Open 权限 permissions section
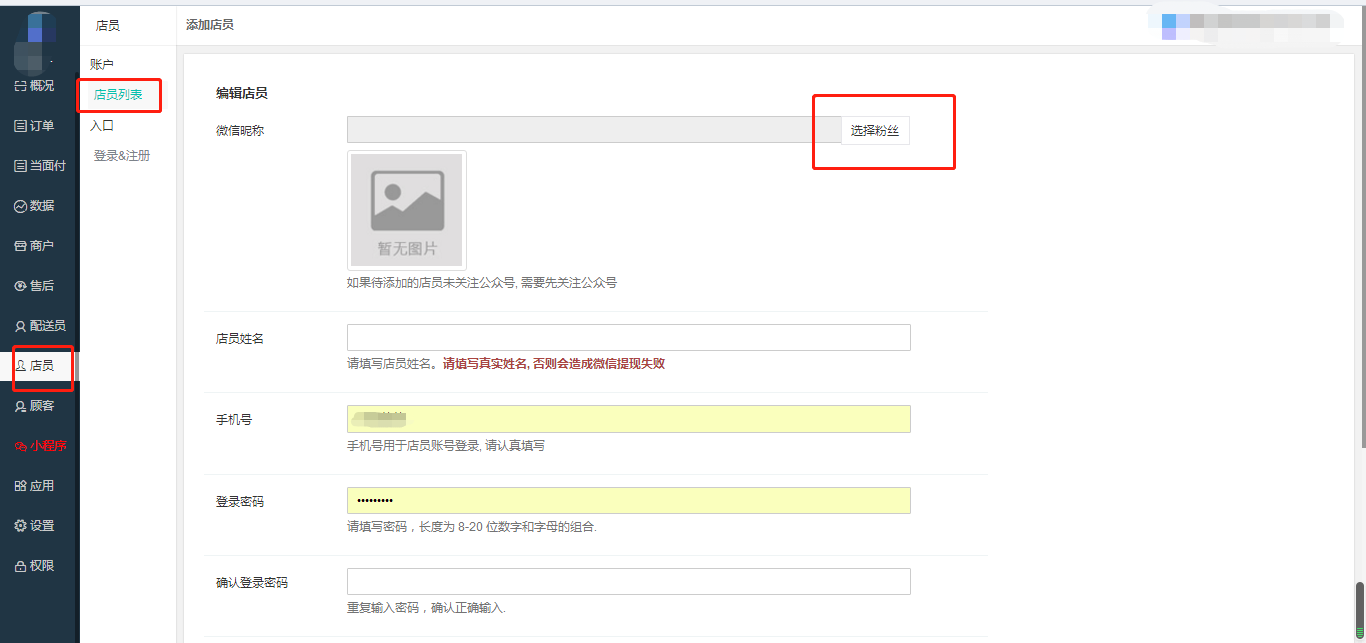The width and height of the screenshot is (1366, 643). pyautogui.click(x=35, y=566)
